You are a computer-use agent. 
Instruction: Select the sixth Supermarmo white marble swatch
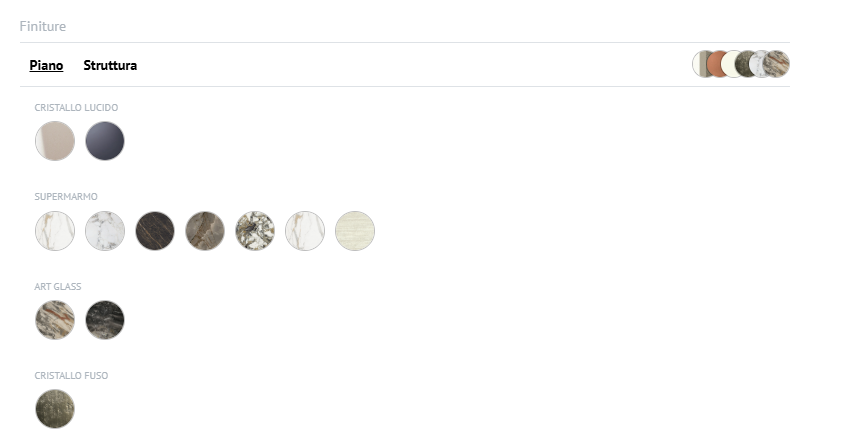305,231
